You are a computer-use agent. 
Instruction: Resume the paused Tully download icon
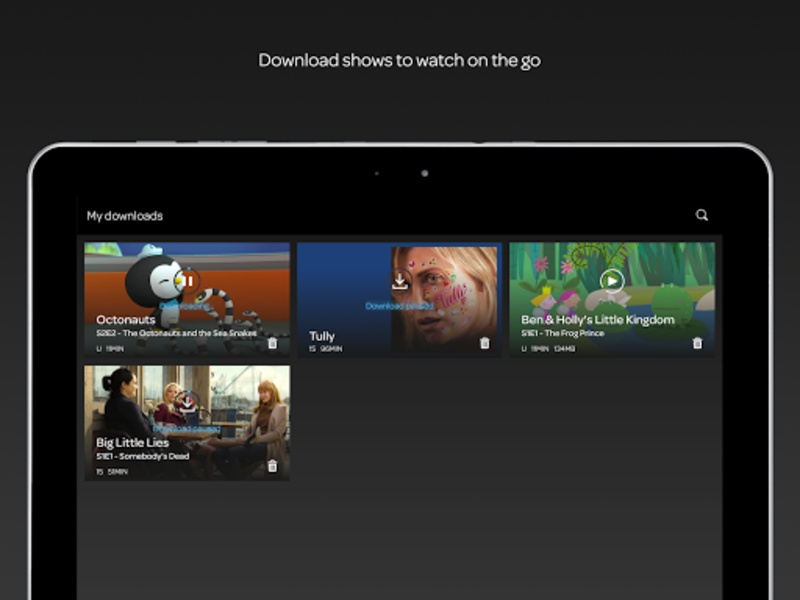[x=399, y=281]
